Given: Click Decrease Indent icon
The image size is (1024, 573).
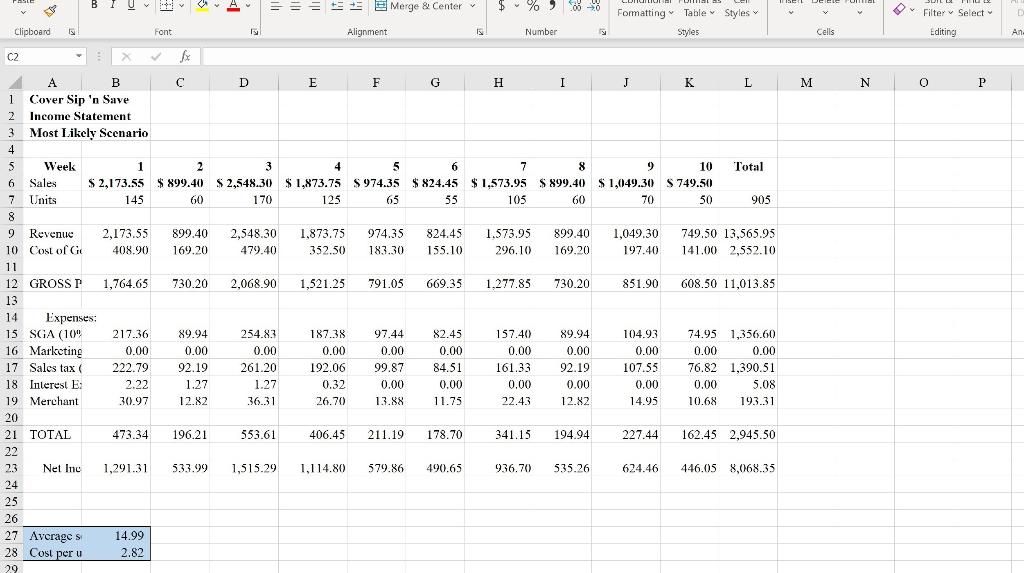Looking at the screenshot, I should [x=337, y=6].
